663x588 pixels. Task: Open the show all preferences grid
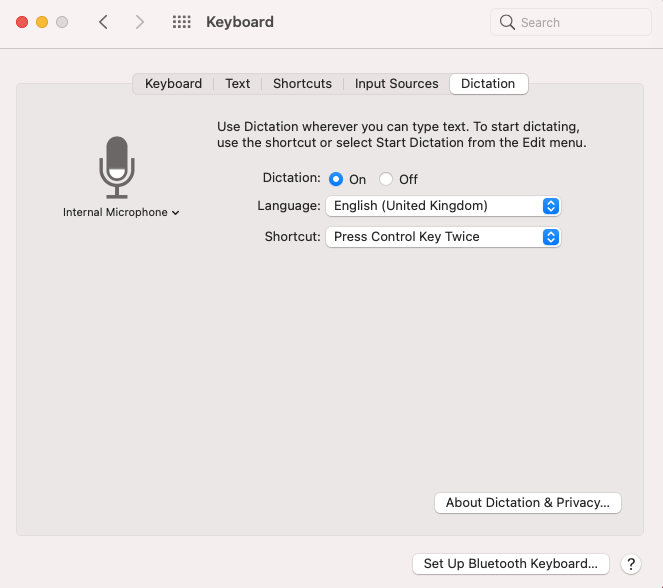pyautogui.click(x=181, y=22)
